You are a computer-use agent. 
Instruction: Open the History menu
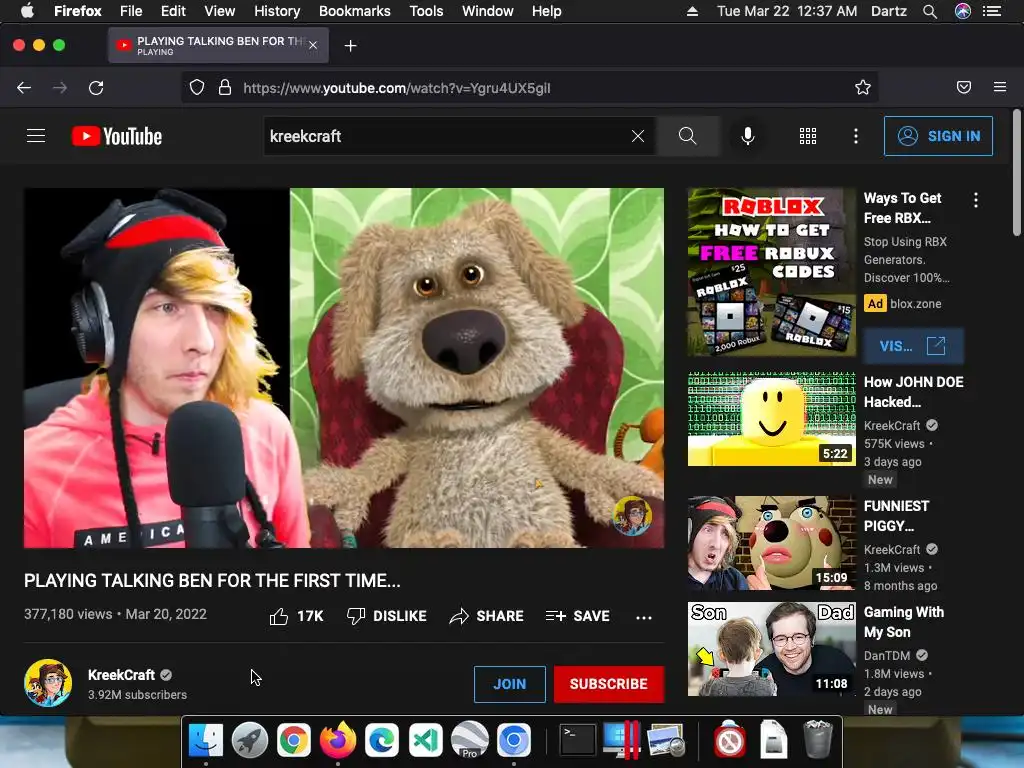[x=277, y=11]
